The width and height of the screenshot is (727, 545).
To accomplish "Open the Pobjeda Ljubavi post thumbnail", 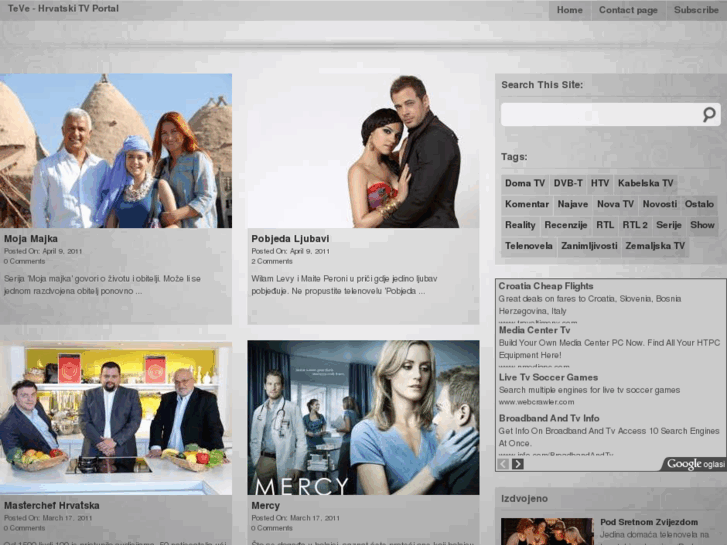I will click(x=364, y=151).
